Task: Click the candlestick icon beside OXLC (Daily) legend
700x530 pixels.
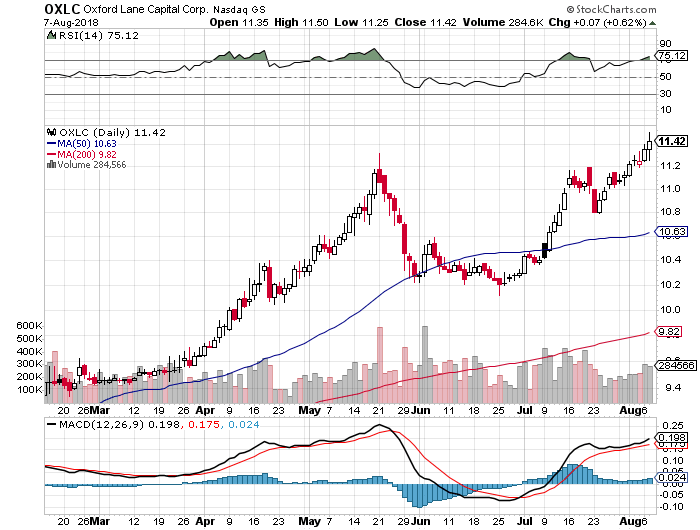Action: 52,131
